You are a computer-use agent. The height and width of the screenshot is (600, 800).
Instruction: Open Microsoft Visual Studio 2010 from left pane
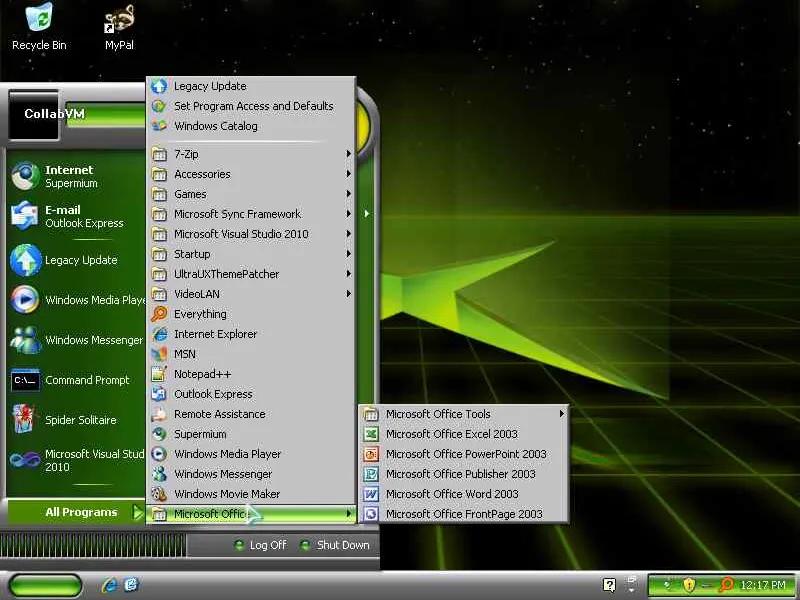pyautogui.click(x=77, y=460)
